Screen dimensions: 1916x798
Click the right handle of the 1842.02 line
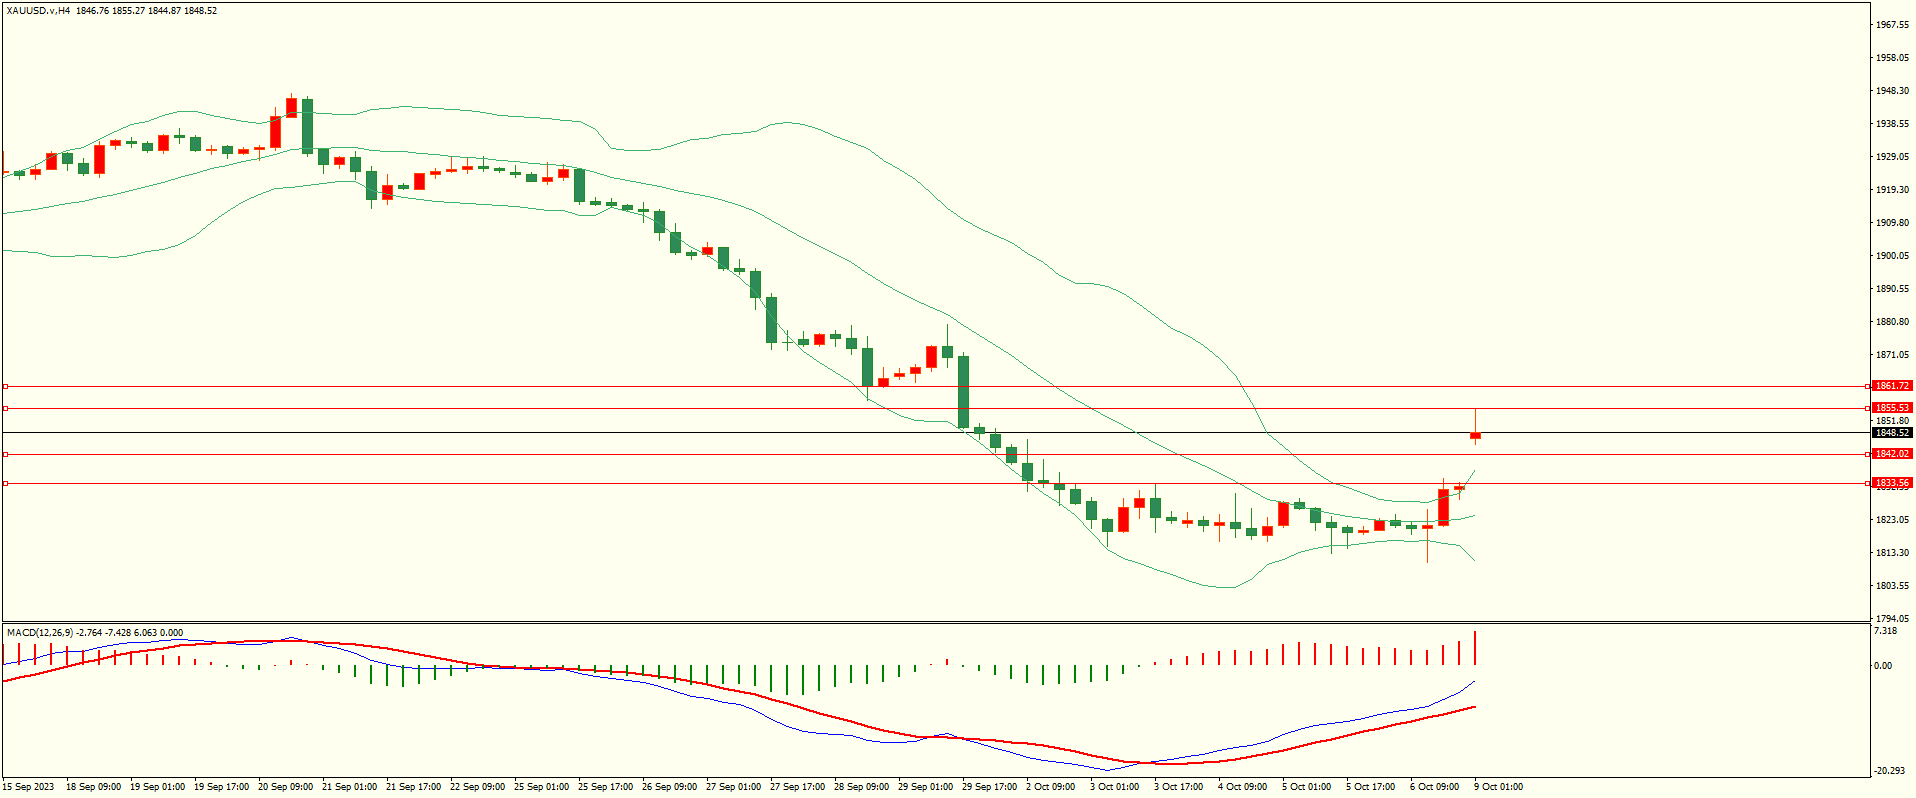1869,454
